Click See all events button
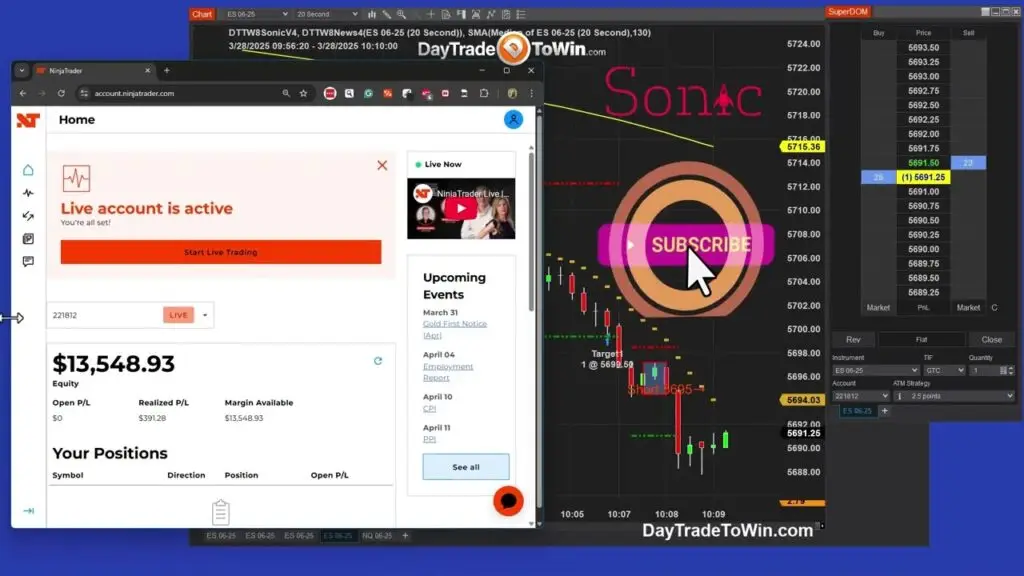 [466, 467]
